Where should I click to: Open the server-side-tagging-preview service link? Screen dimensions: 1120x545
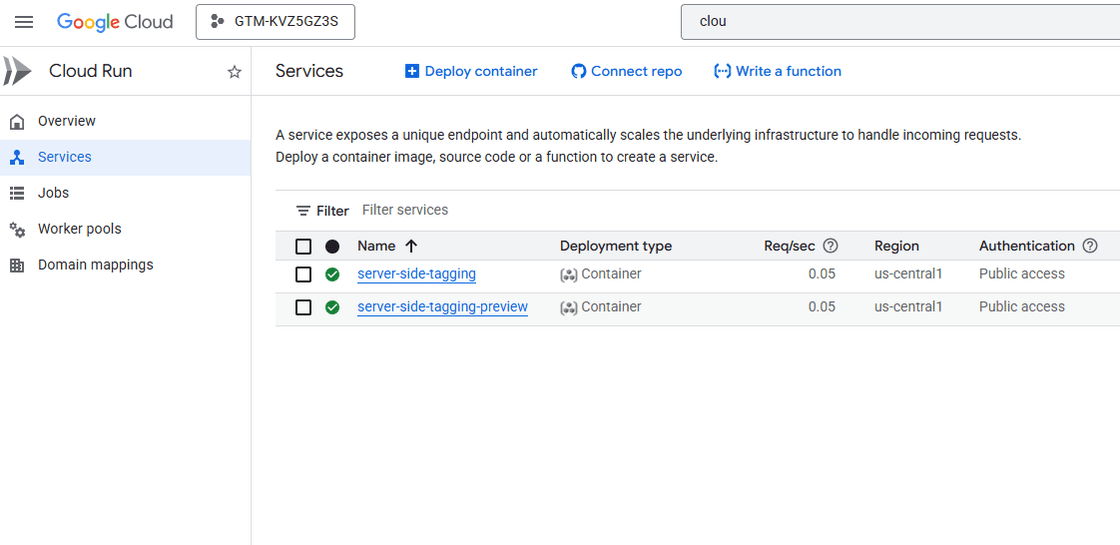[442, 307]
